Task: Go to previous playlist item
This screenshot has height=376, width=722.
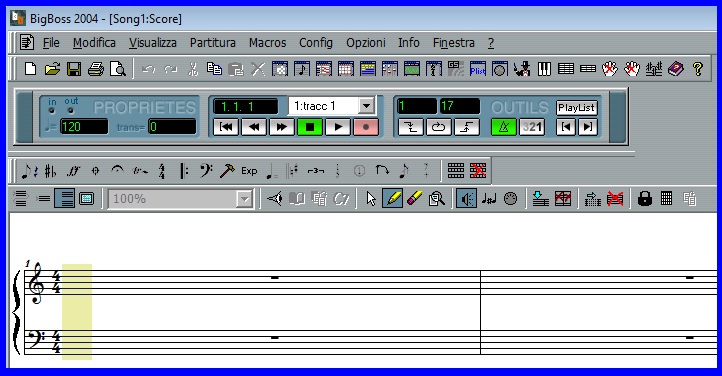Action: pos(566,127)
